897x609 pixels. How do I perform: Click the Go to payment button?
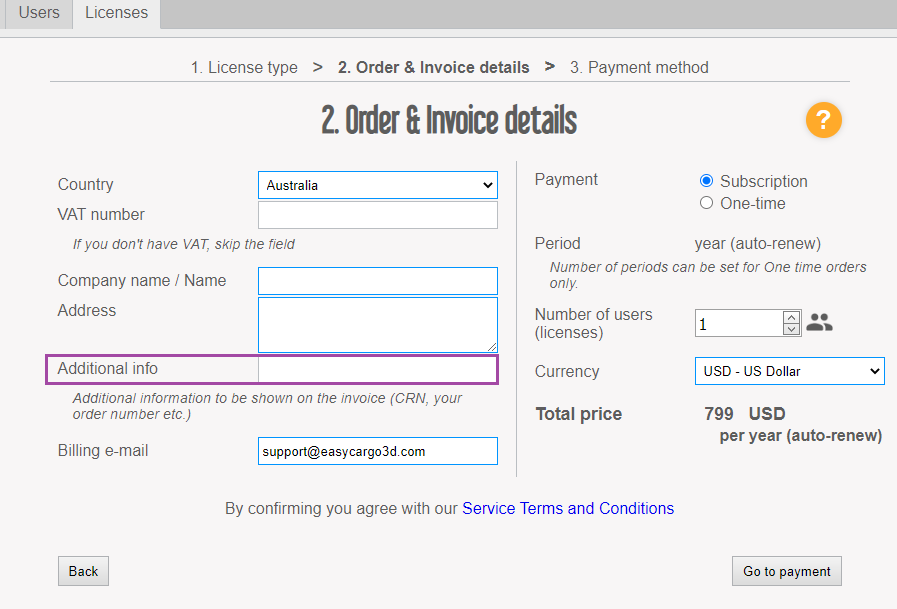pos(786,571)
